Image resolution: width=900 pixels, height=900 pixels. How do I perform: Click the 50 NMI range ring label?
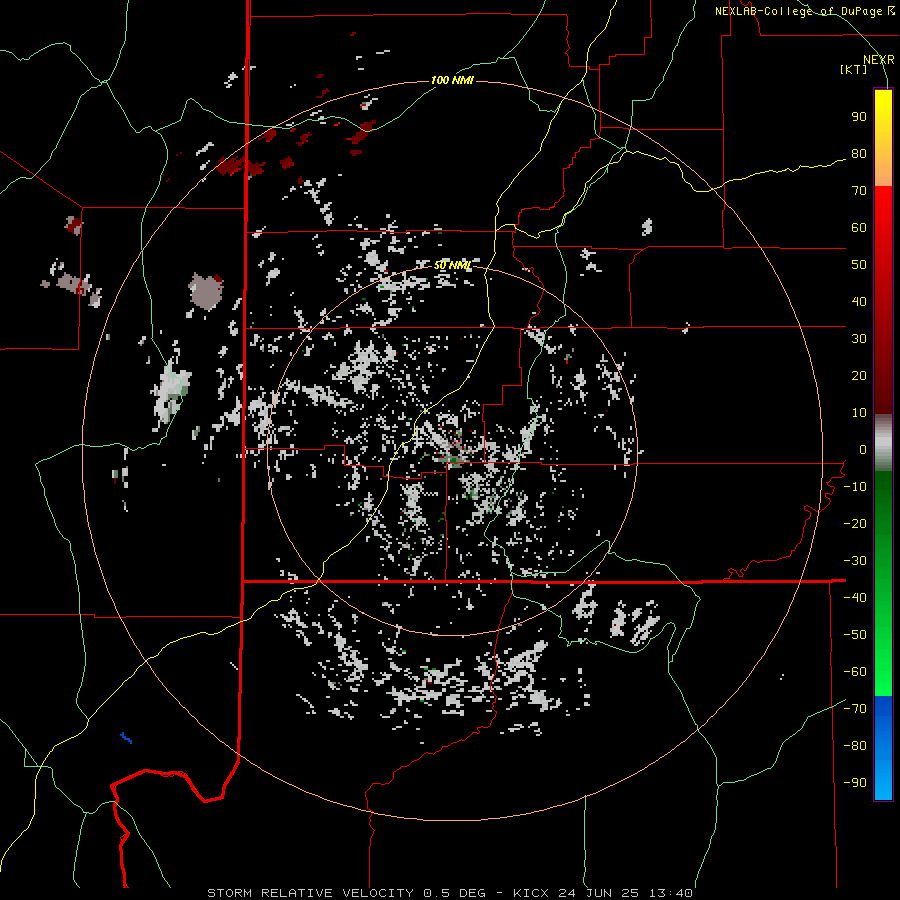[x=452, y=265]
